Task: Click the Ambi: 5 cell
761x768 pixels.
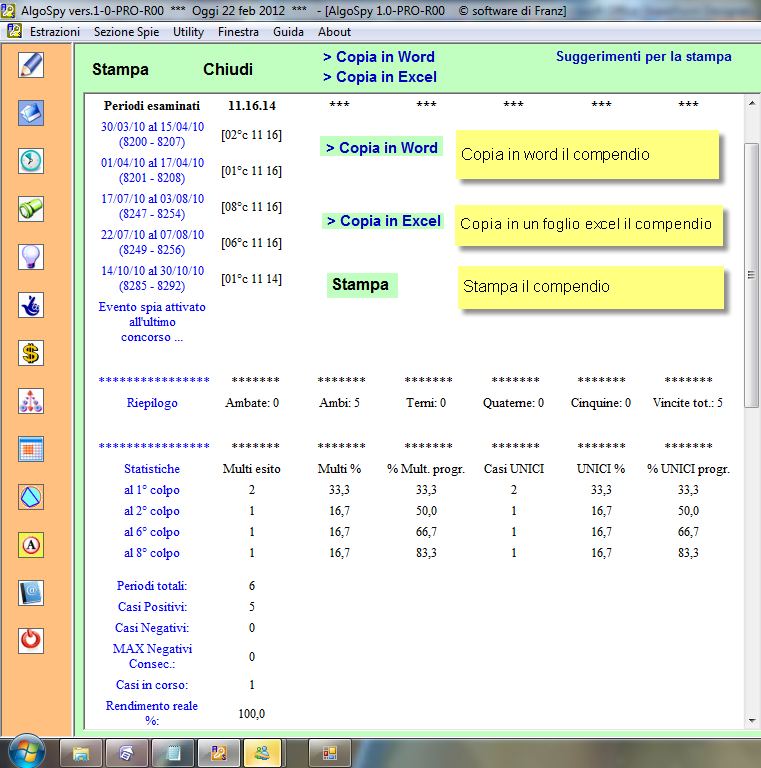Action: (339, 403)
